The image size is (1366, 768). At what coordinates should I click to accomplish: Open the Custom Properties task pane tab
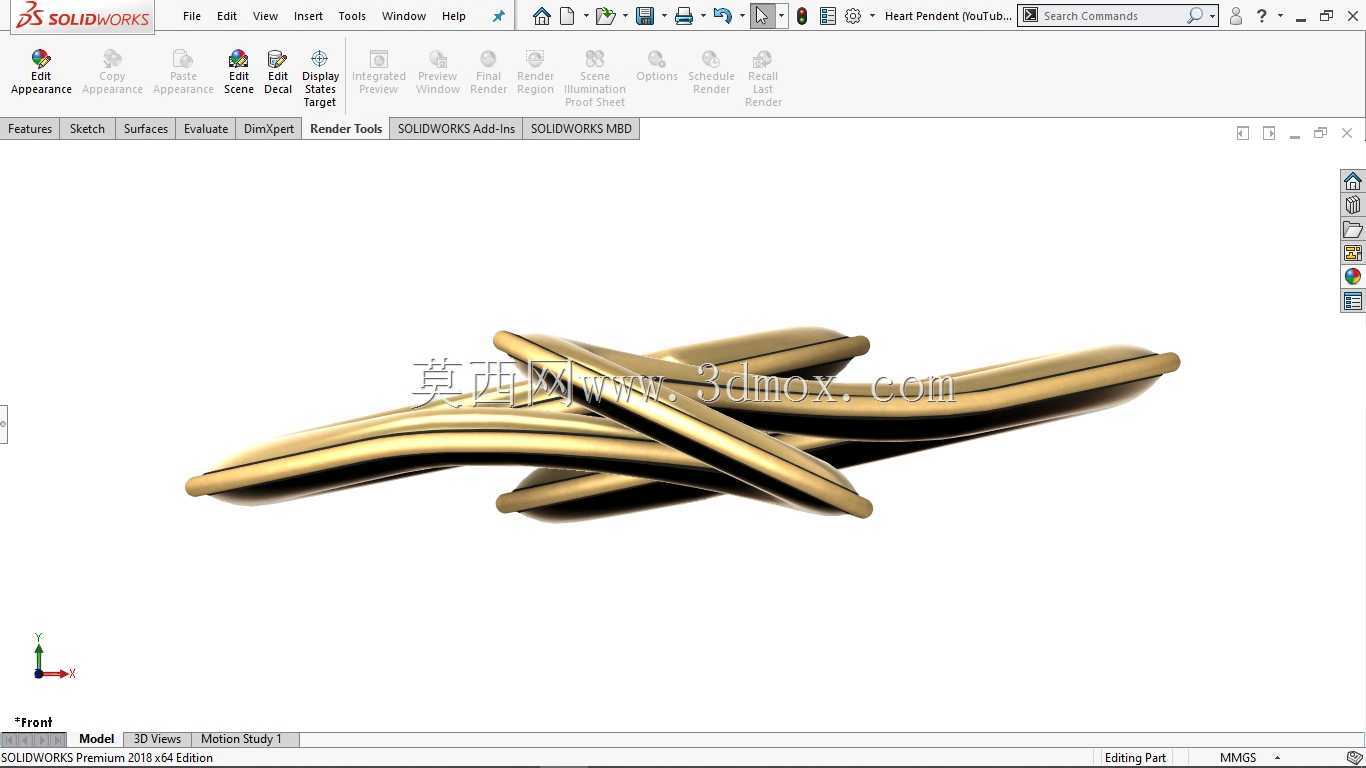(x=1353, y=301)
